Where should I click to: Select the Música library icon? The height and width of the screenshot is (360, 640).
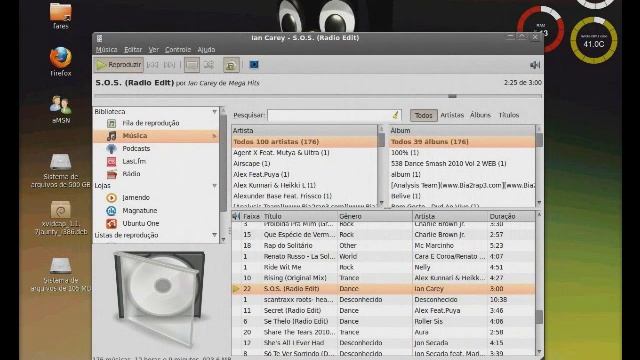111,136
